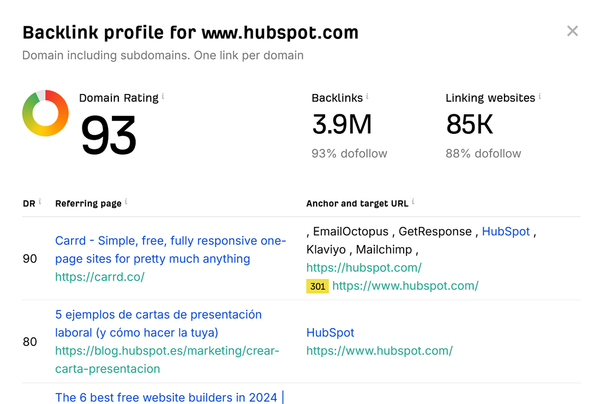Click the HubSpot anchor in the Carrd row

coord(505,231)
